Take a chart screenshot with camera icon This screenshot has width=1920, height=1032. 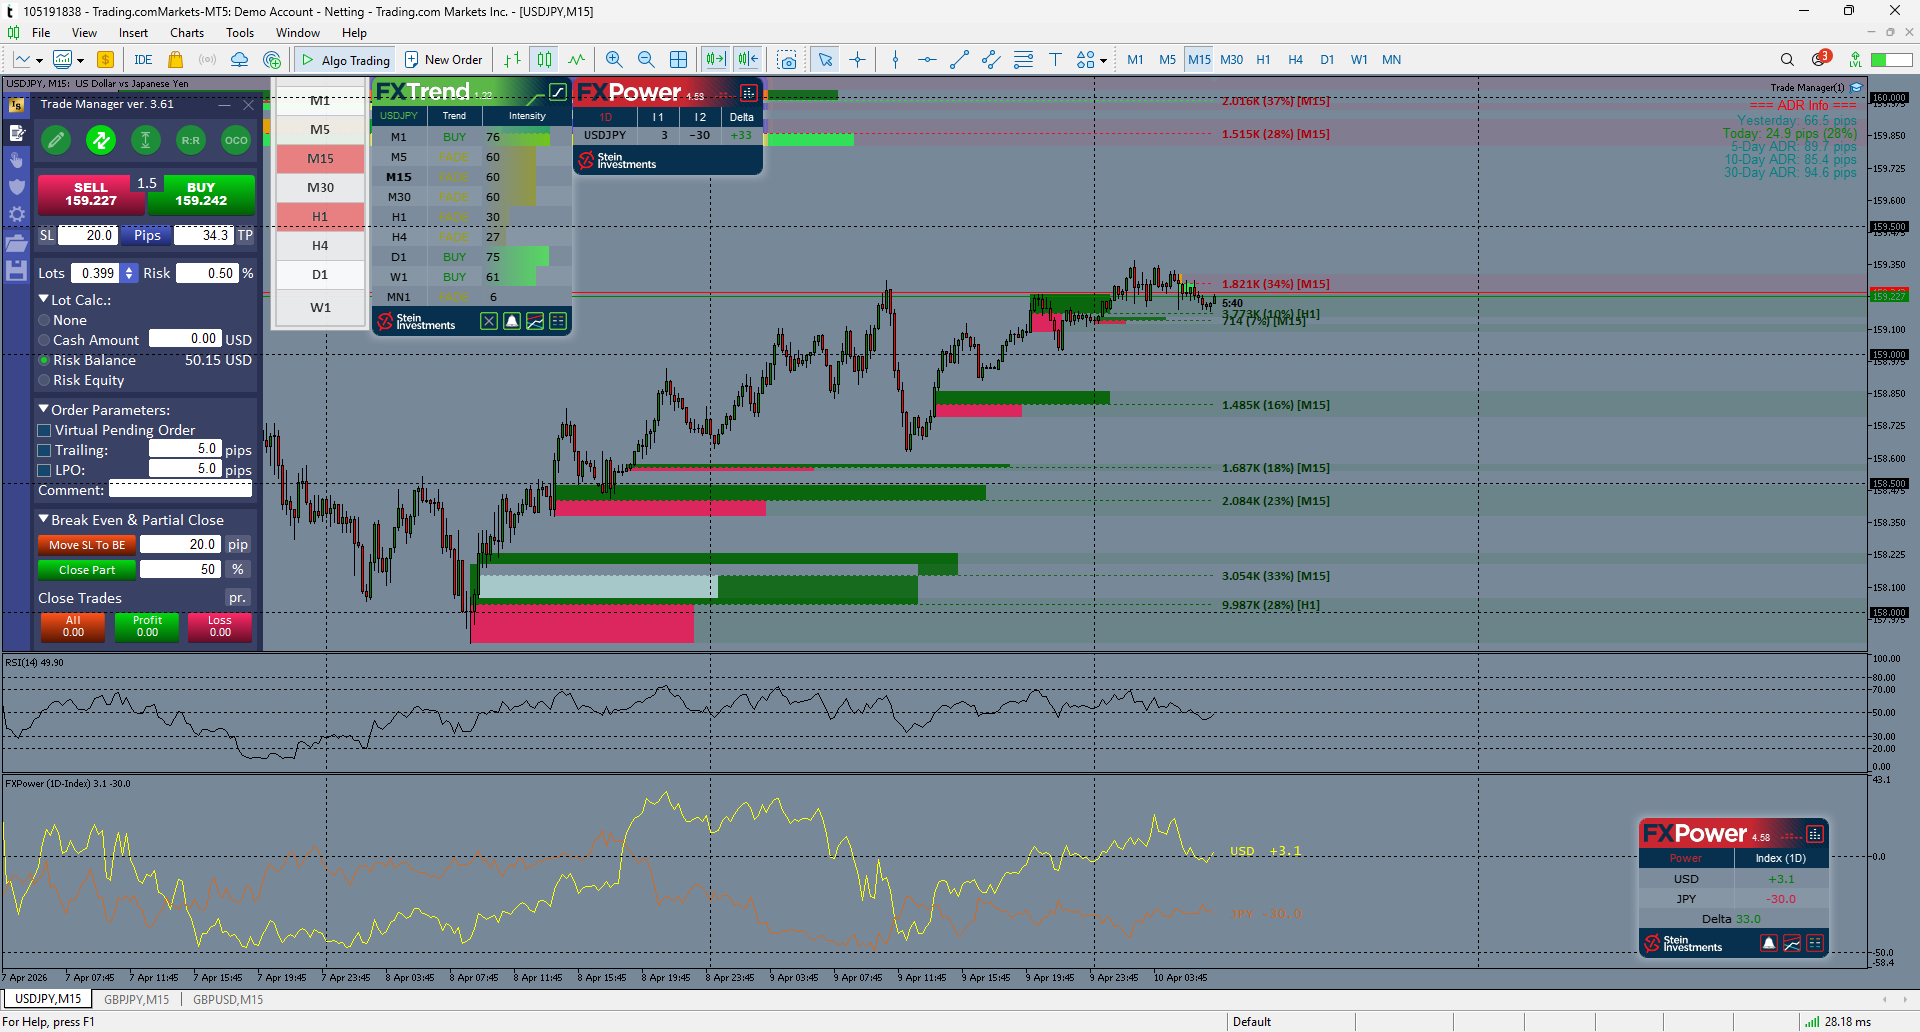[x=787, y=60]
